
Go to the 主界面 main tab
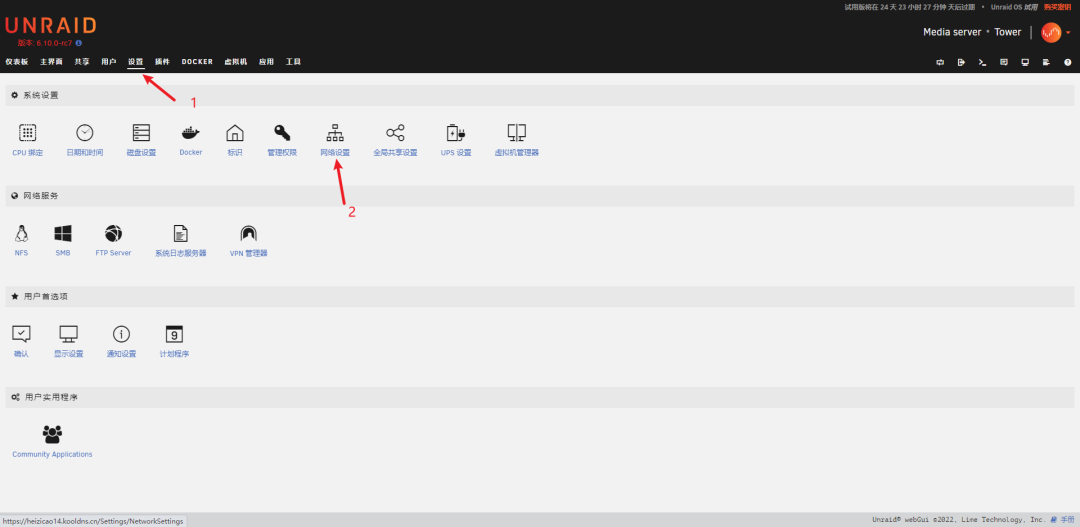click(51, 61)
